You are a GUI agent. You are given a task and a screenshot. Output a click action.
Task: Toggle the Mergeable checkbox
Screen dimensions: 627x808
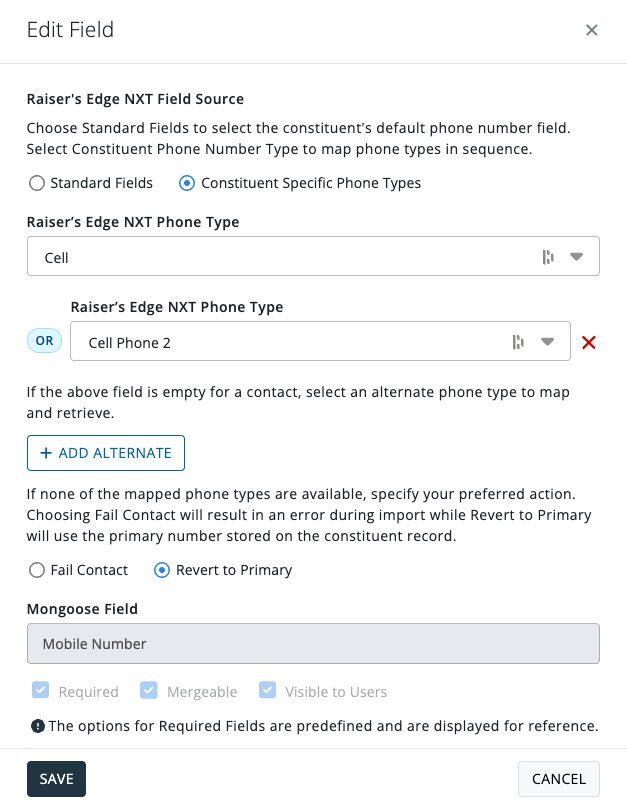pos(149,690)
